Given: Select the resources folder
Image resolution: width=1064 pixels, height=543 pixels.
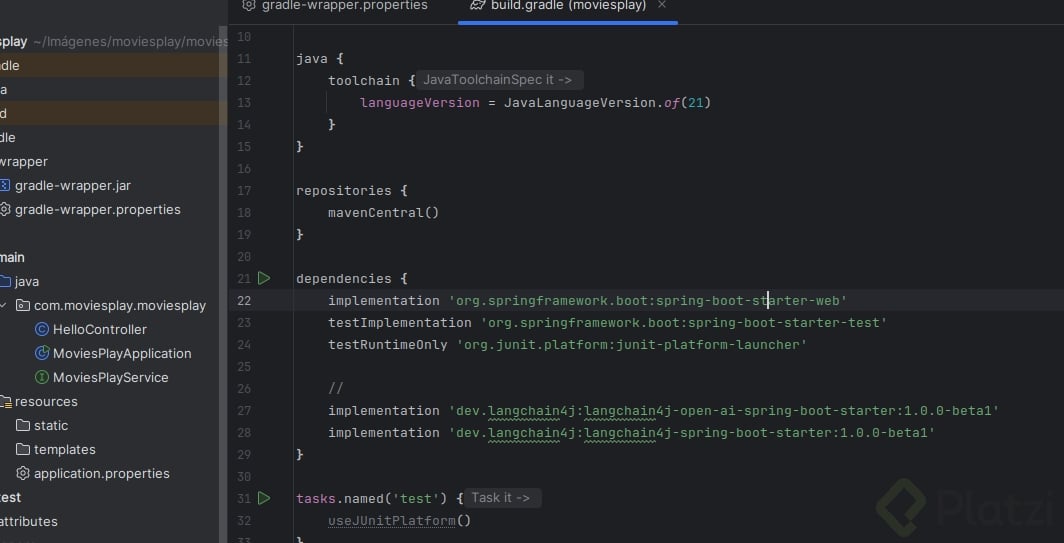Looking at the screenshot, I should point(46,402).
